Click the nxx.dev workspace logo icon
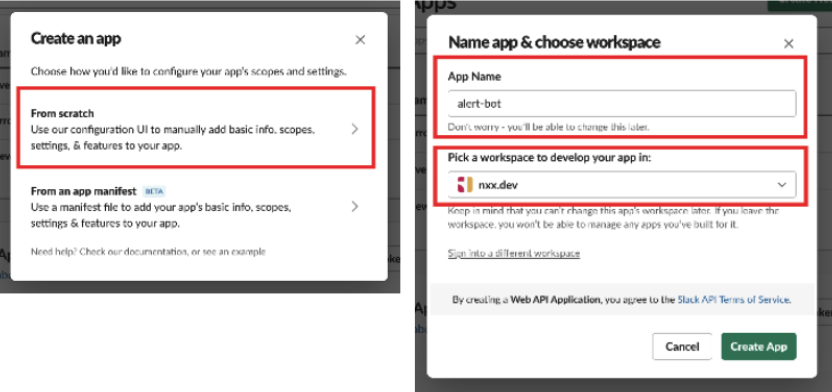 [x=465, y=185]
